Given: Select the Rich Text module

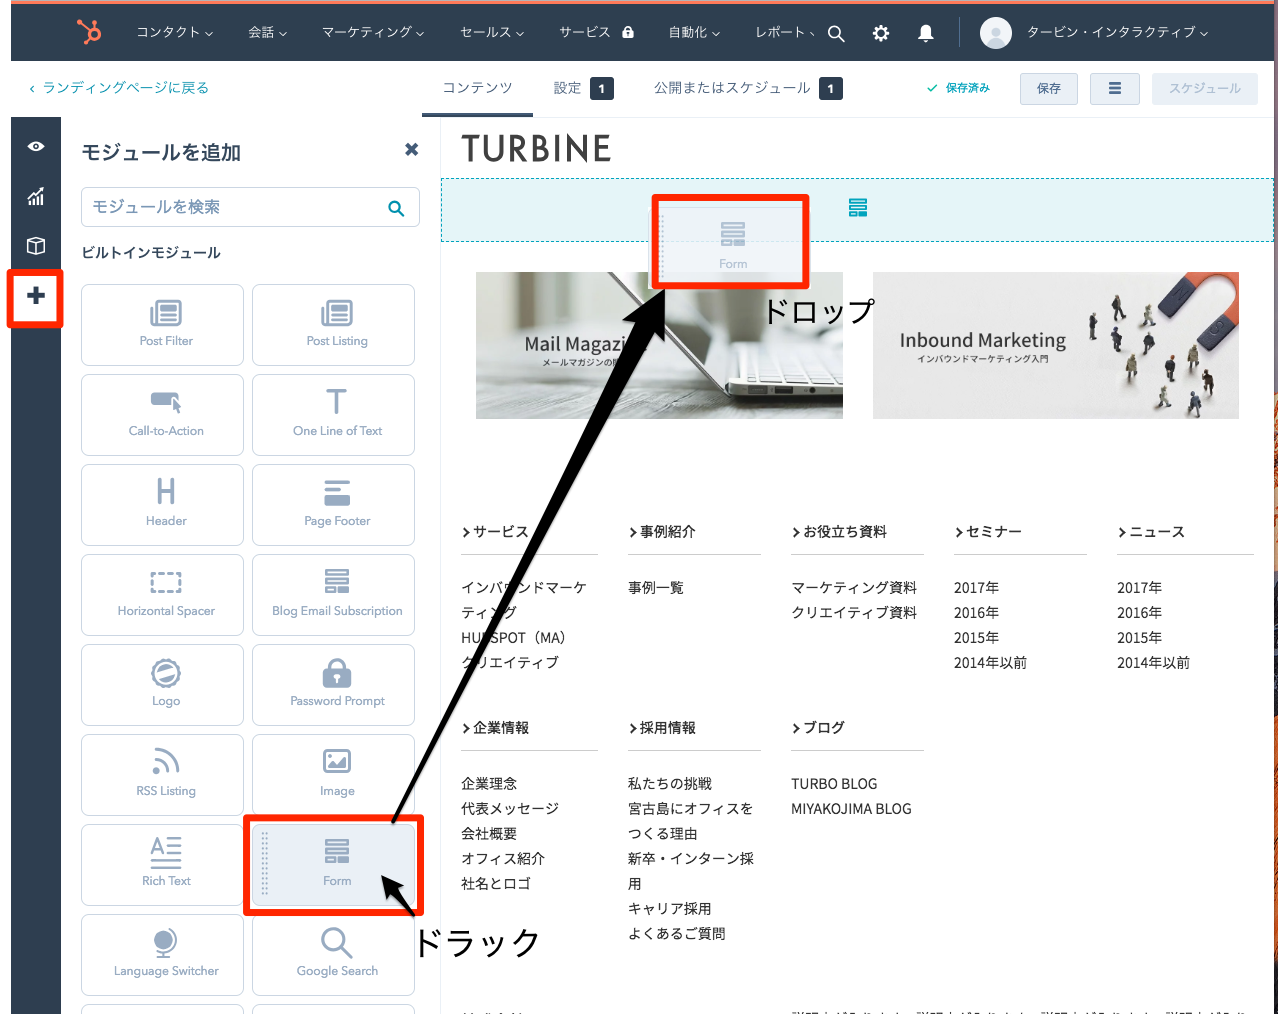Looking at the screenshot, I should [x=166, y=864].
